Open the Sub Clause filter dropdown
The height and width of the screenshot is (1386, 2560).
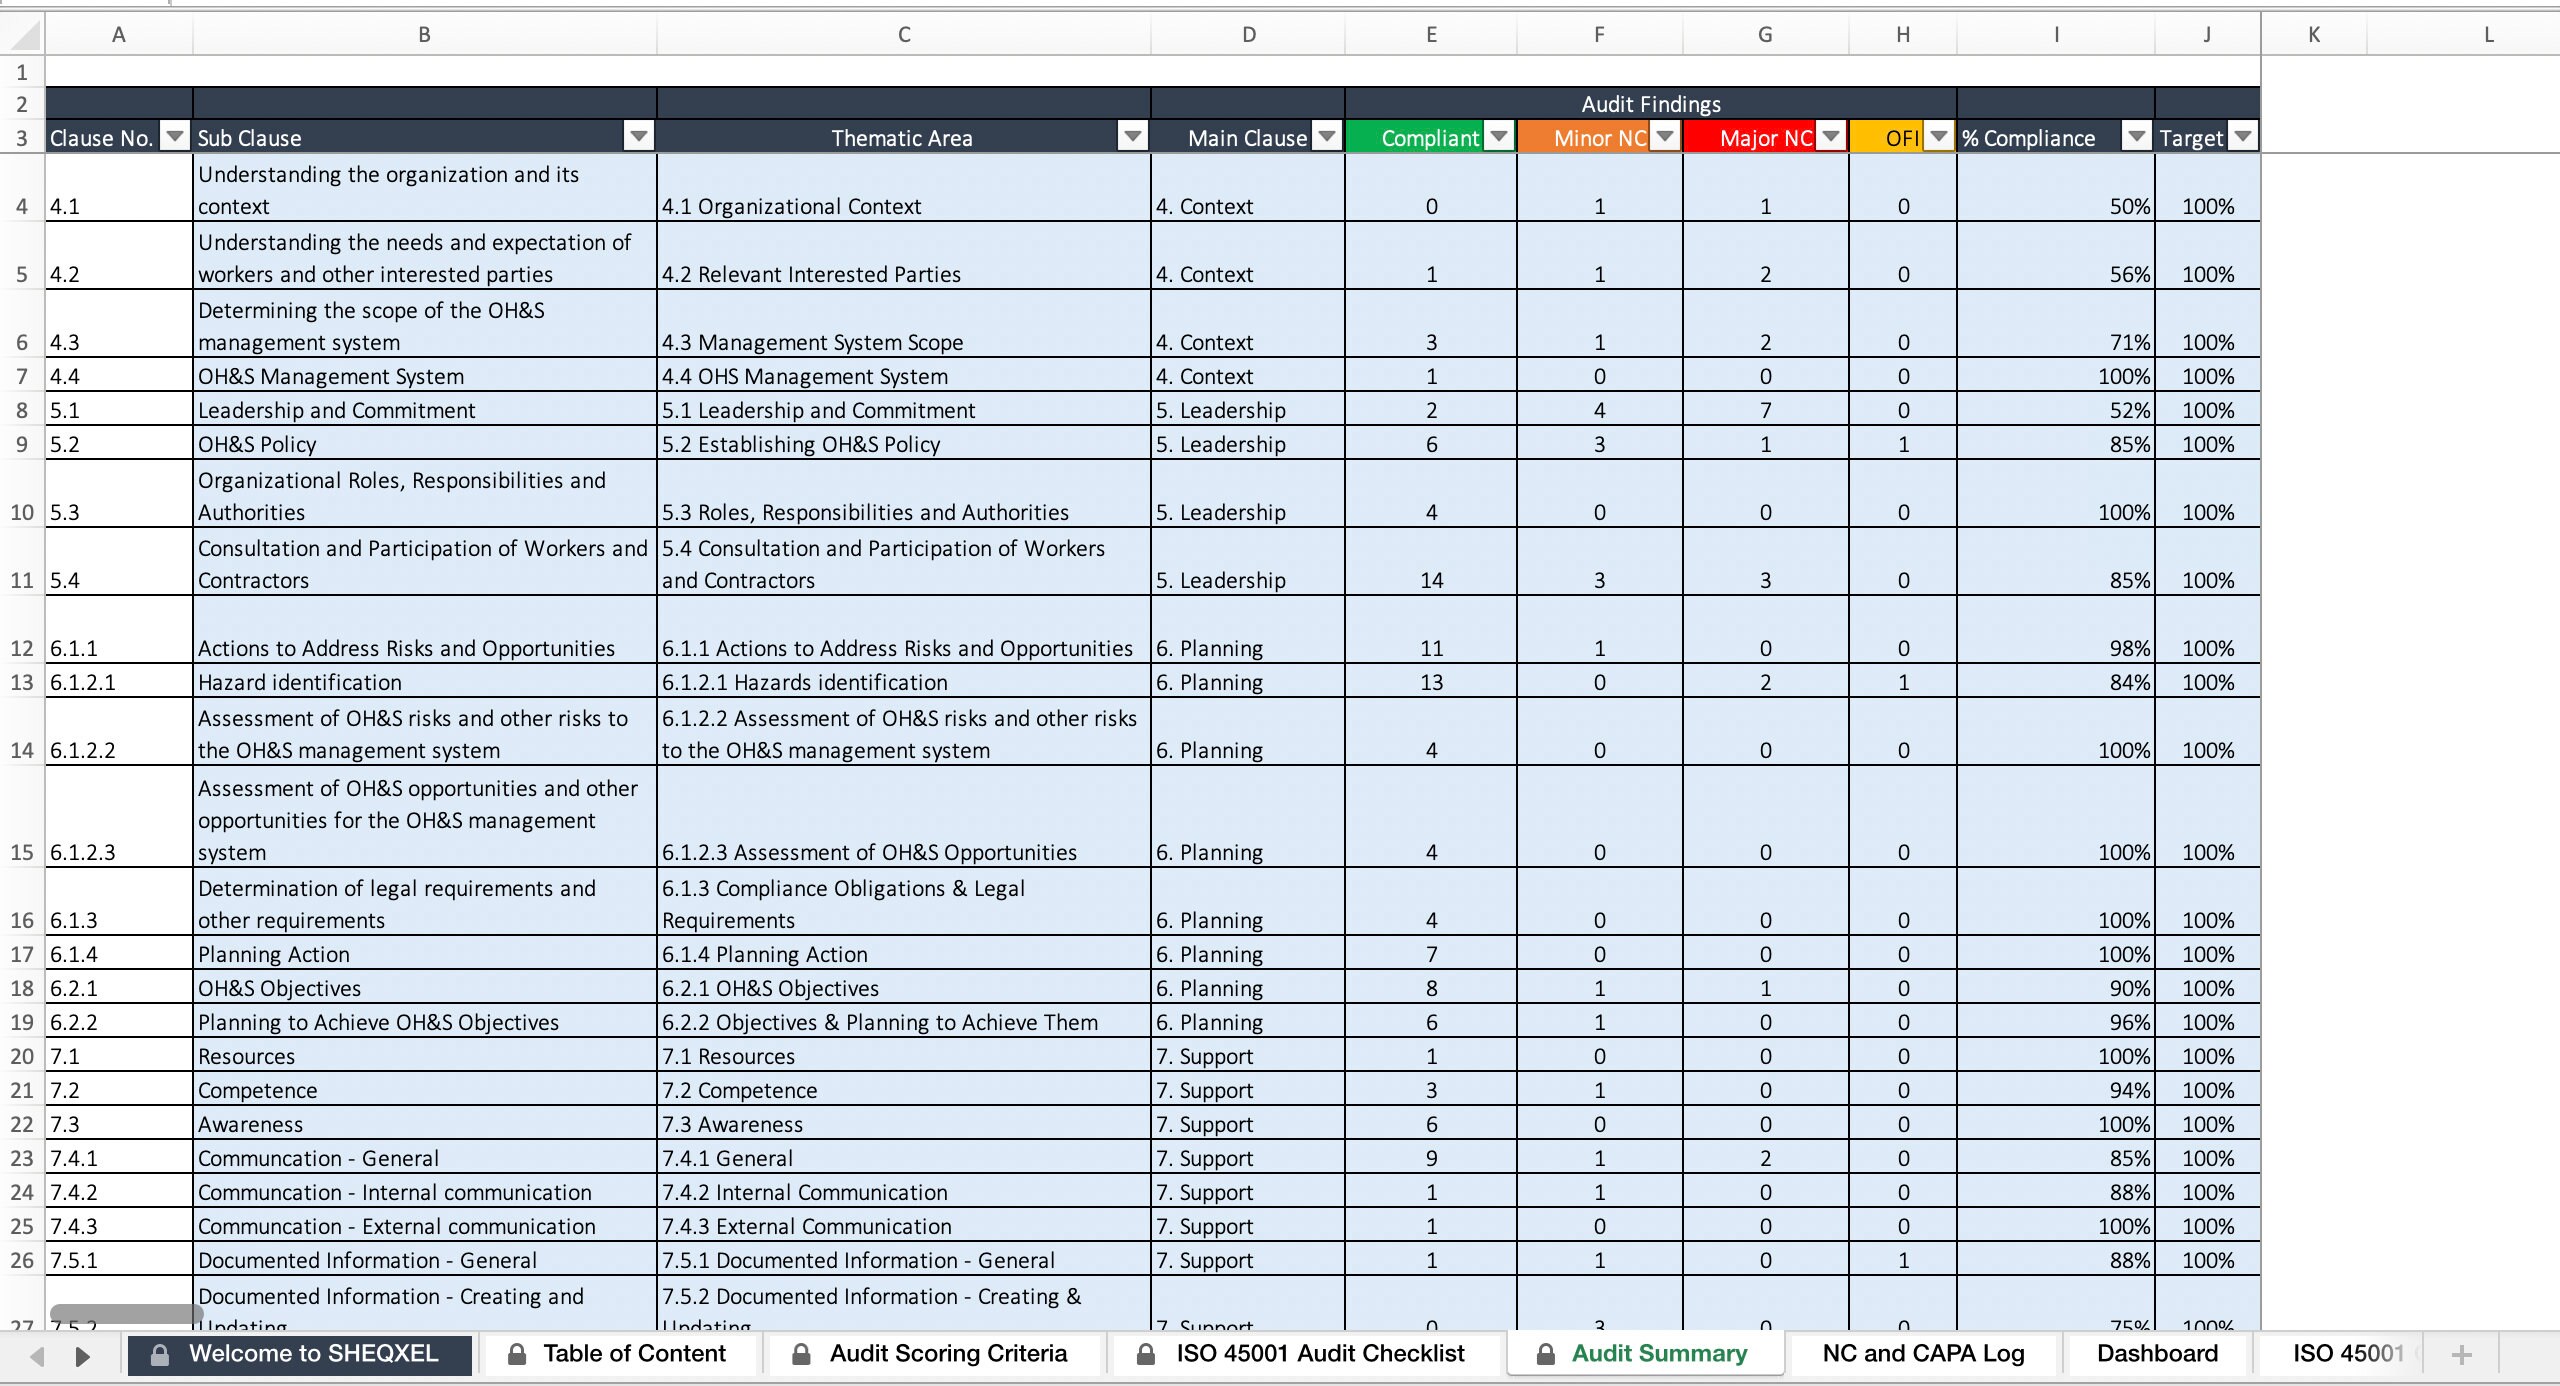click(639, 137)
